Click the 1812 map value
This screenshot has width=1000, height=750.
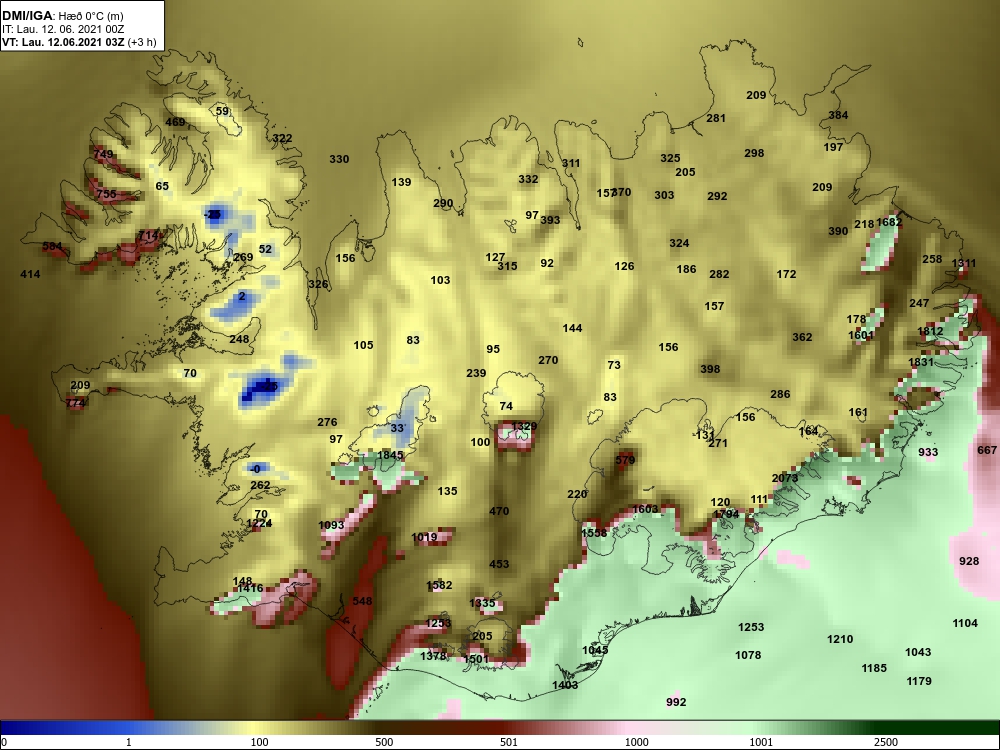930,331
